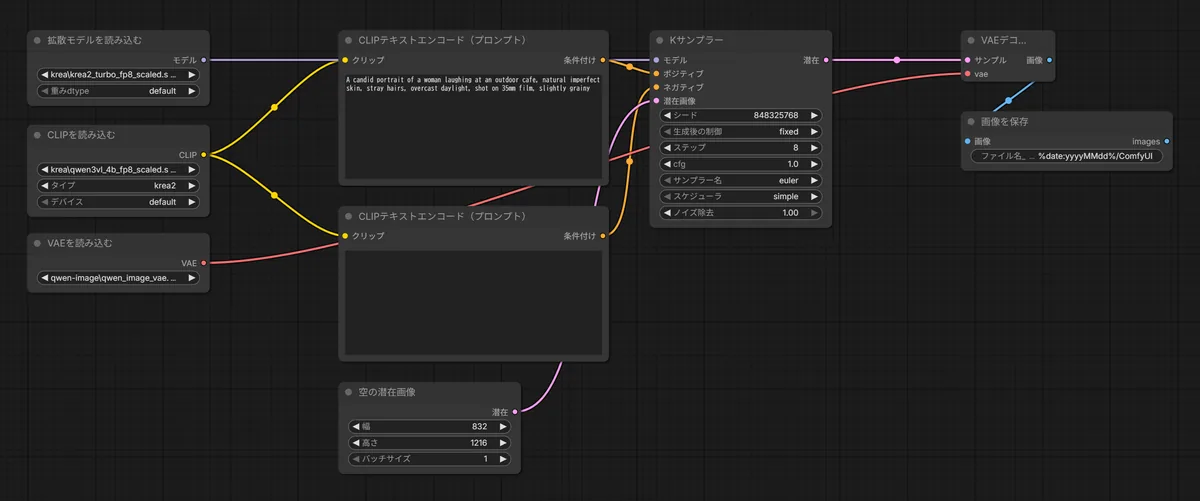This screenshot has height=501, width=1200.
Task: Click the 画像 input port on 画像を保存
Action: coord(967,141)
